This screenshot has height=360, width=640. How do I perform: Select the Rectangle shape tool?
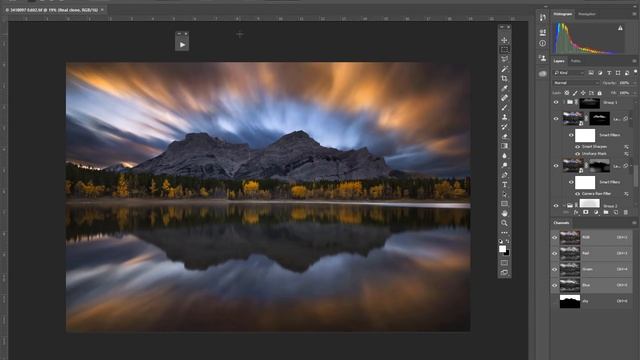click(504, 204)
